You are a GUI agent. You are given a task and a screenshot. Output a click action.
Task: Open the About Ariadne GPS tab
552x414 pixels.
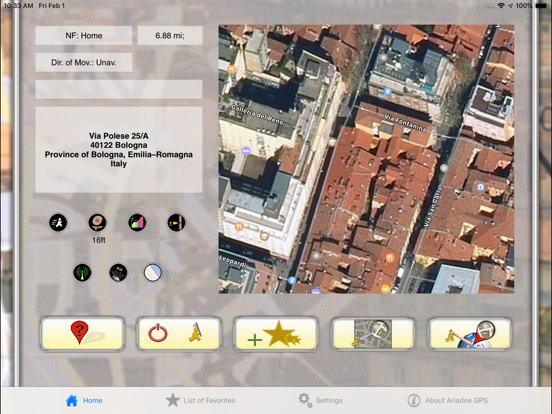pos(447,400)
